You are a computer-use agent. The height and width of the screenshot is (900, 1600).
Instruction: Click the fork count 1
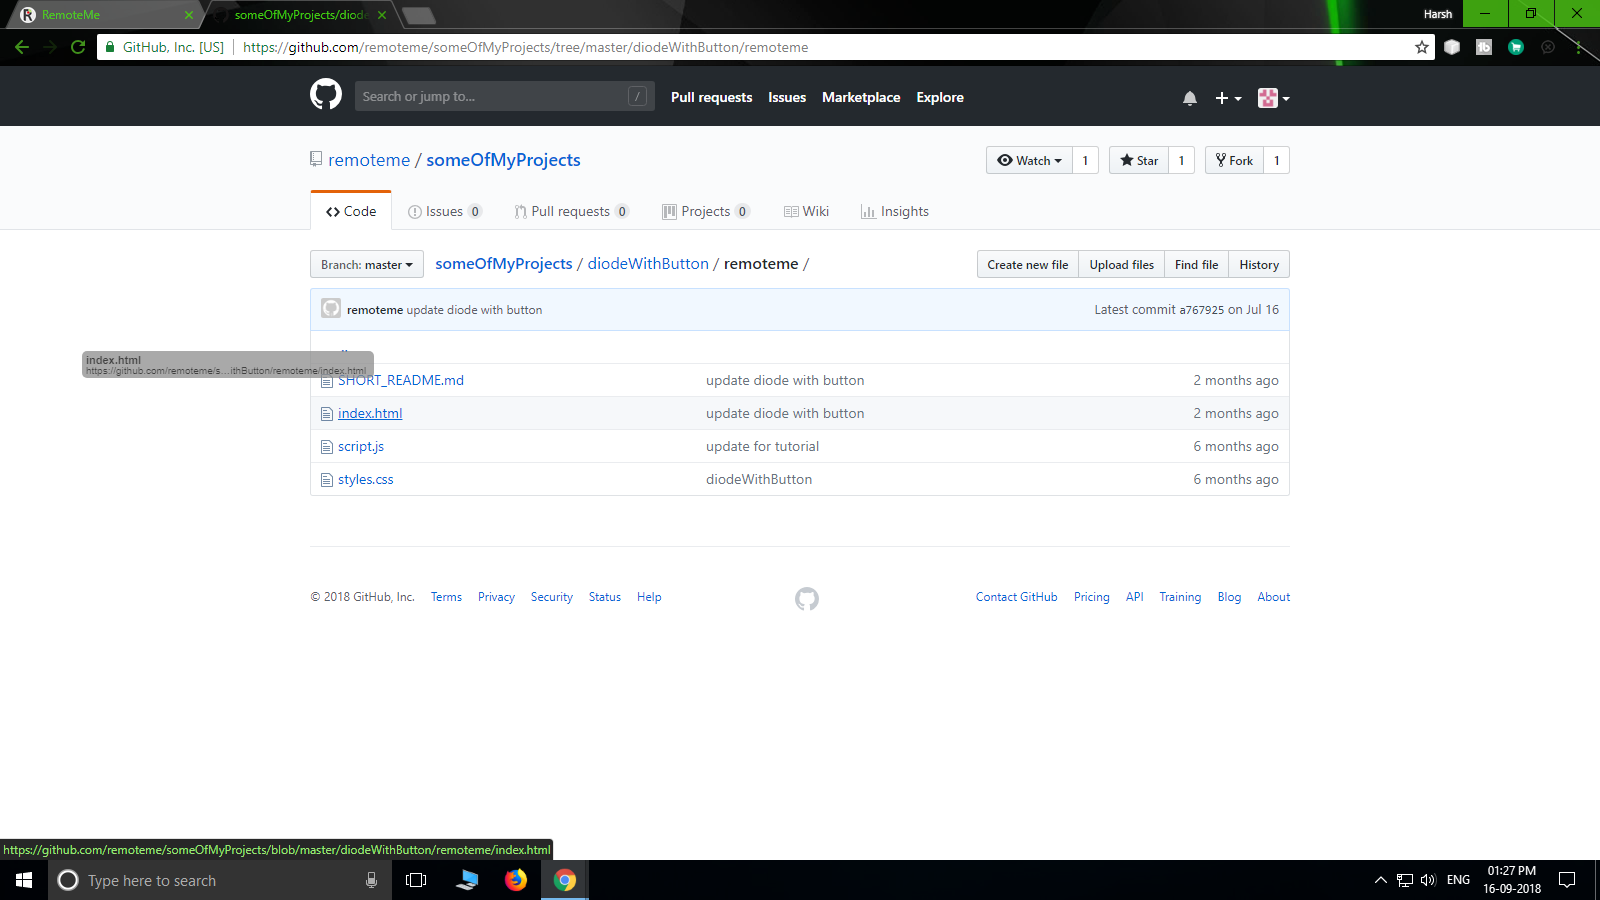click(x=1276, y=160)
